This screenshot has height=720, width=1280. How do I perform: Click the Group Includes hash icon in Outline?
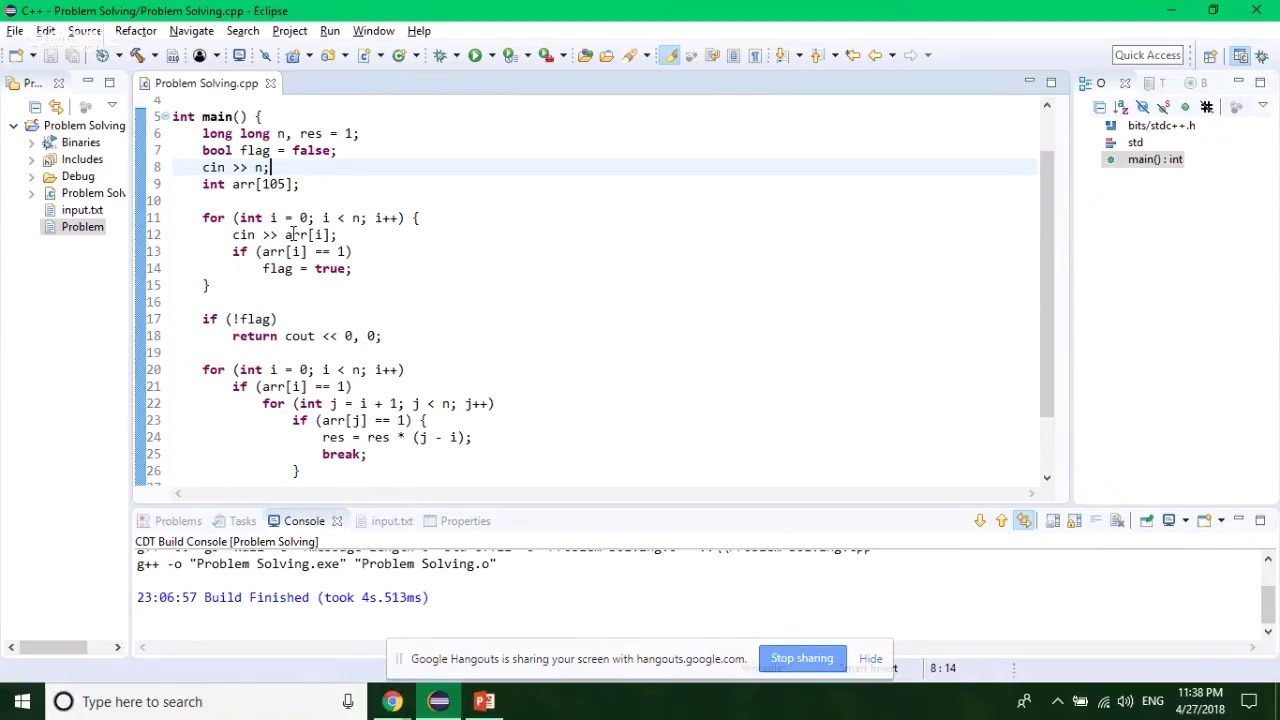tap(1207, 106)
